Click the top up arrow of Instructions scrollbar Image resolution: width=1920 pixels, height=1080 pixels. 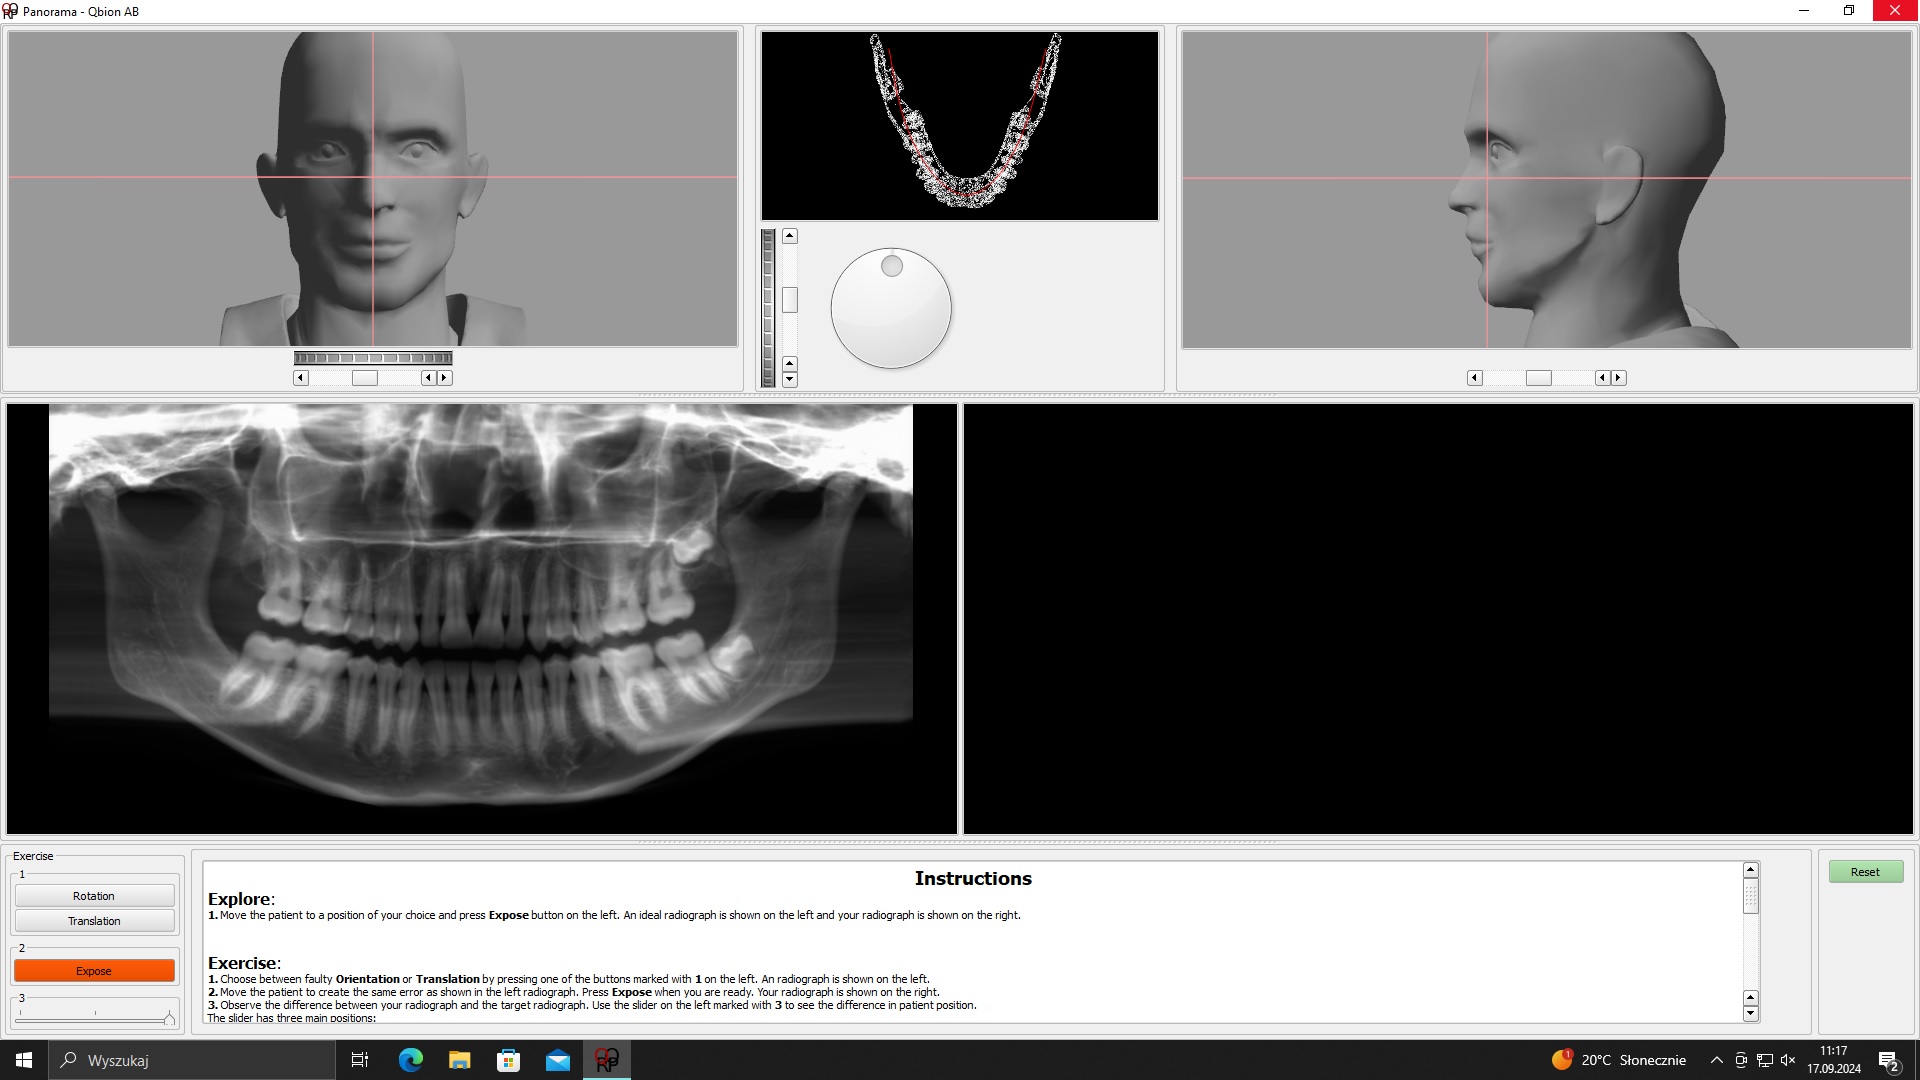pos(1750,870)
